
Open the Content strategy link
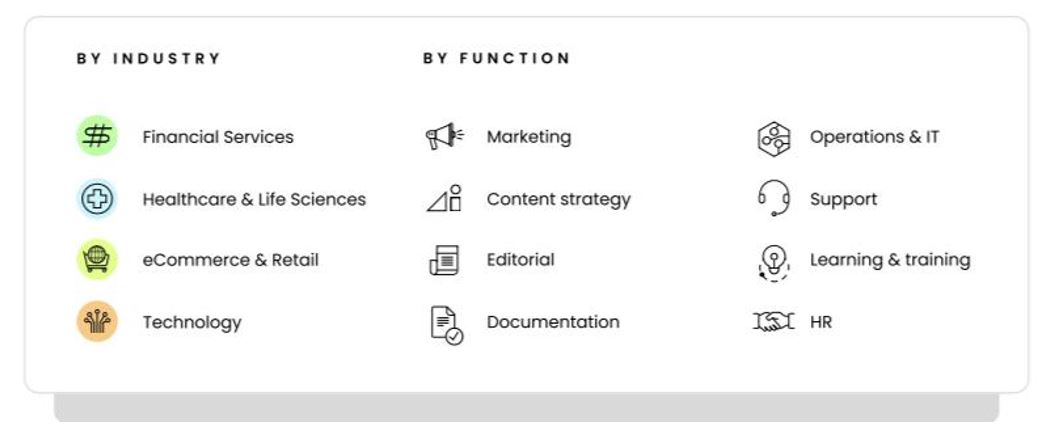pos(558,199)
